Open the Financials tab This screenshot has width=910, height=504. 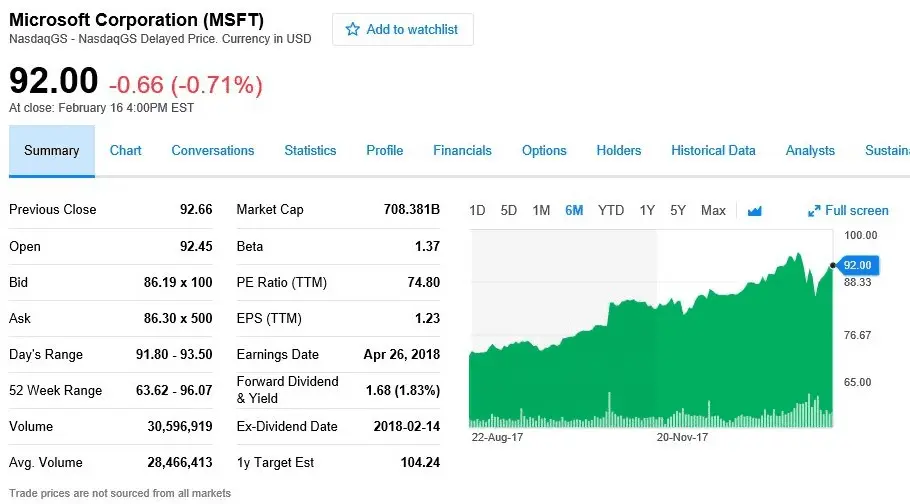[462, 151]
